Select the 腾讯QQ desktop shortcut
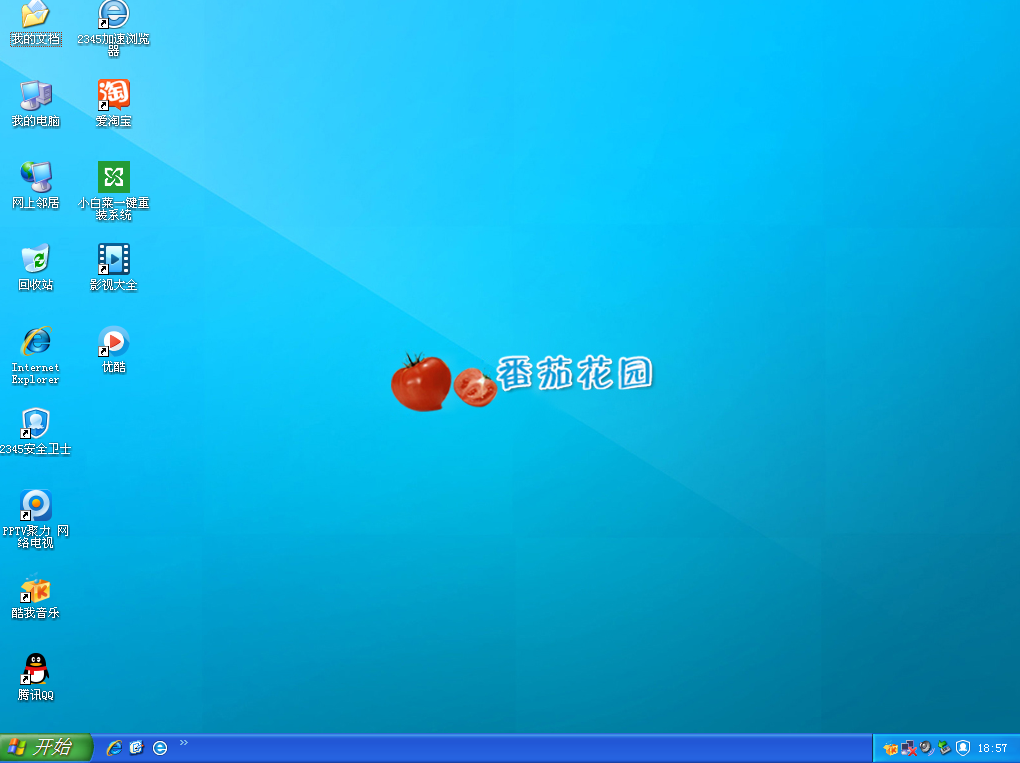Viewport: 1020px width, 763px height. click(36, 678)
